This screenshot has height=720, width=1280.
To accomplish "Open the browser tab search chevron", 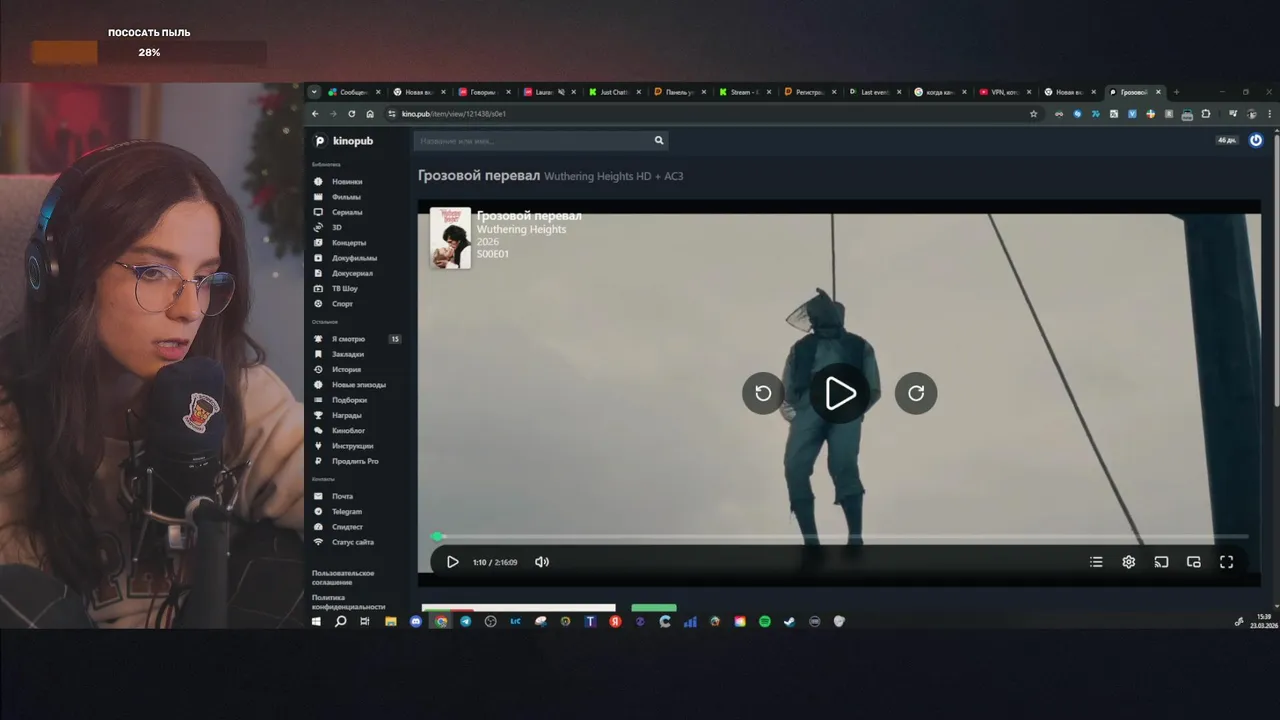I will tap(314, 92).
